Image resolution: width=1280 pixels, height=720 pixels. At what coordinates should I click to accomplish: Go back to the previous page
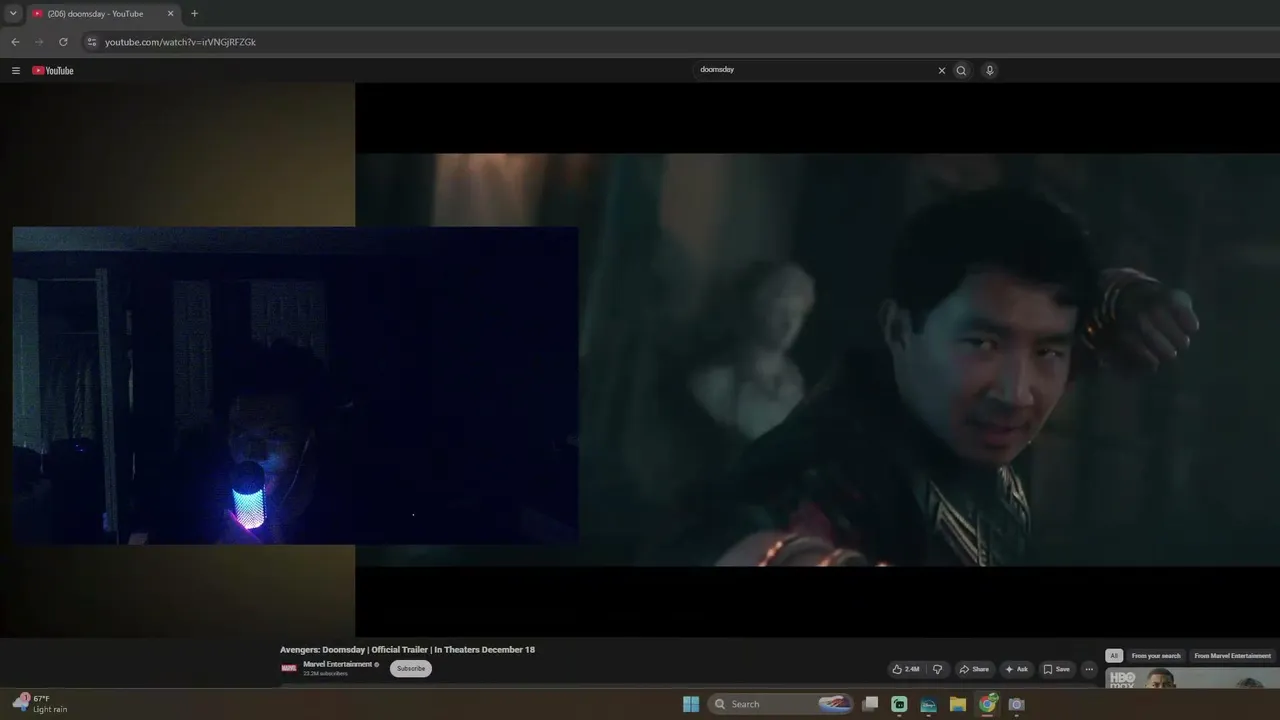coord(15,42)
